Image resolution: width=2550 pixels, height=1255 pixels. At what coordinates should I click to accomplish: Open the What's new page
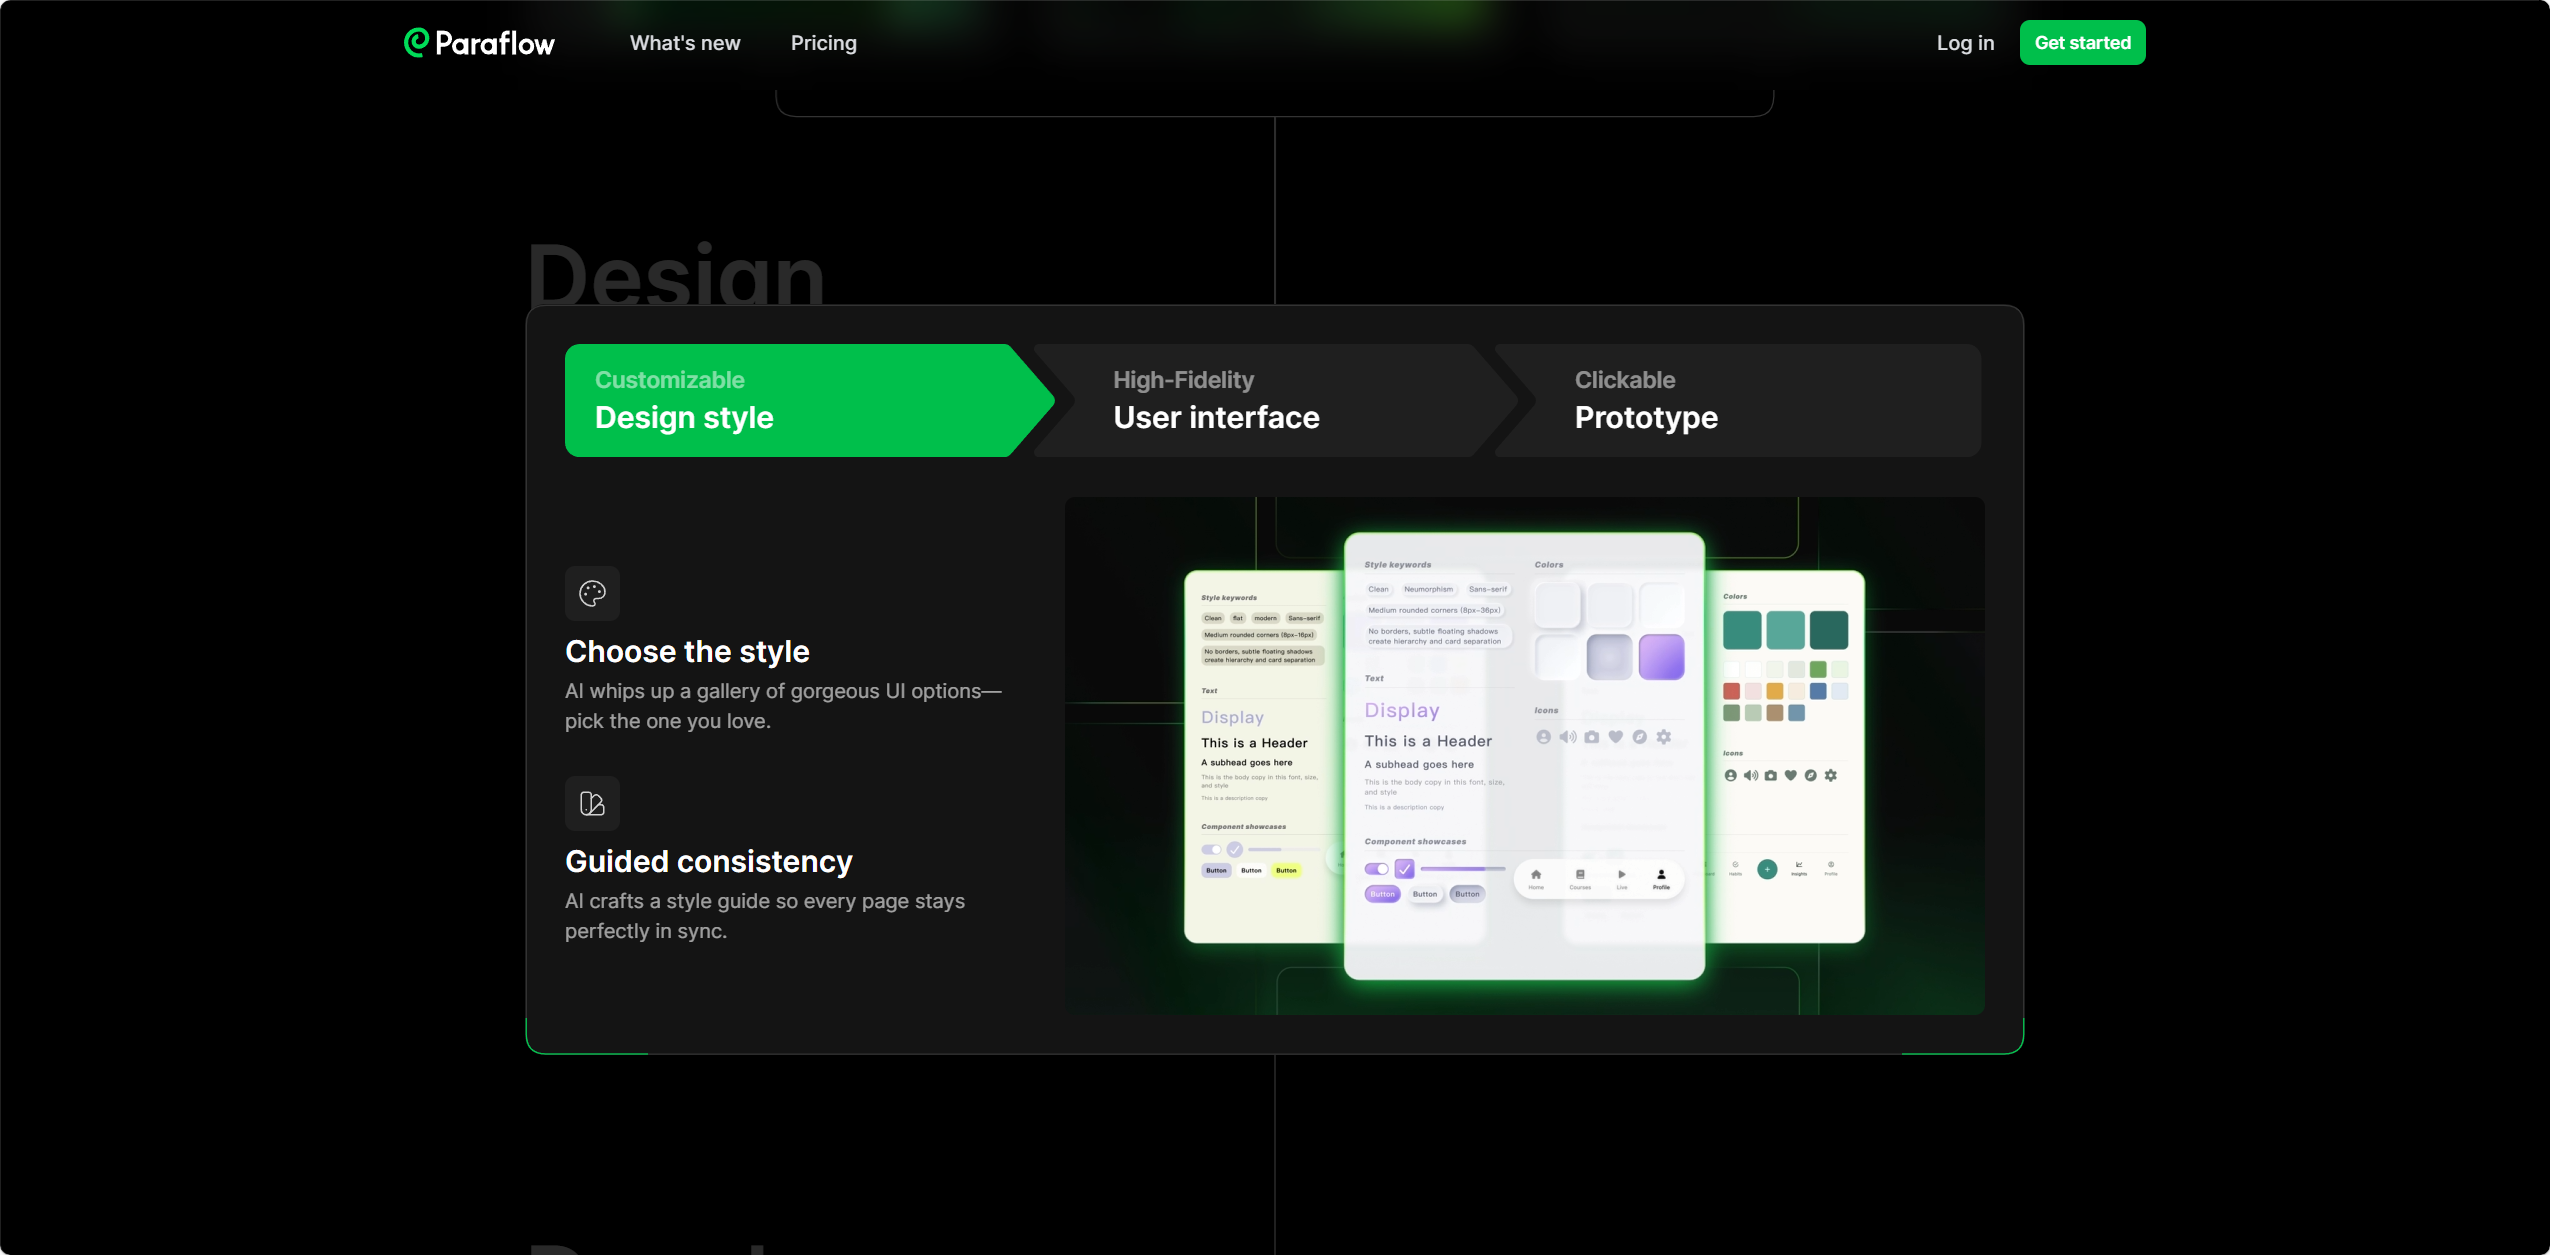tap(685, 43)
